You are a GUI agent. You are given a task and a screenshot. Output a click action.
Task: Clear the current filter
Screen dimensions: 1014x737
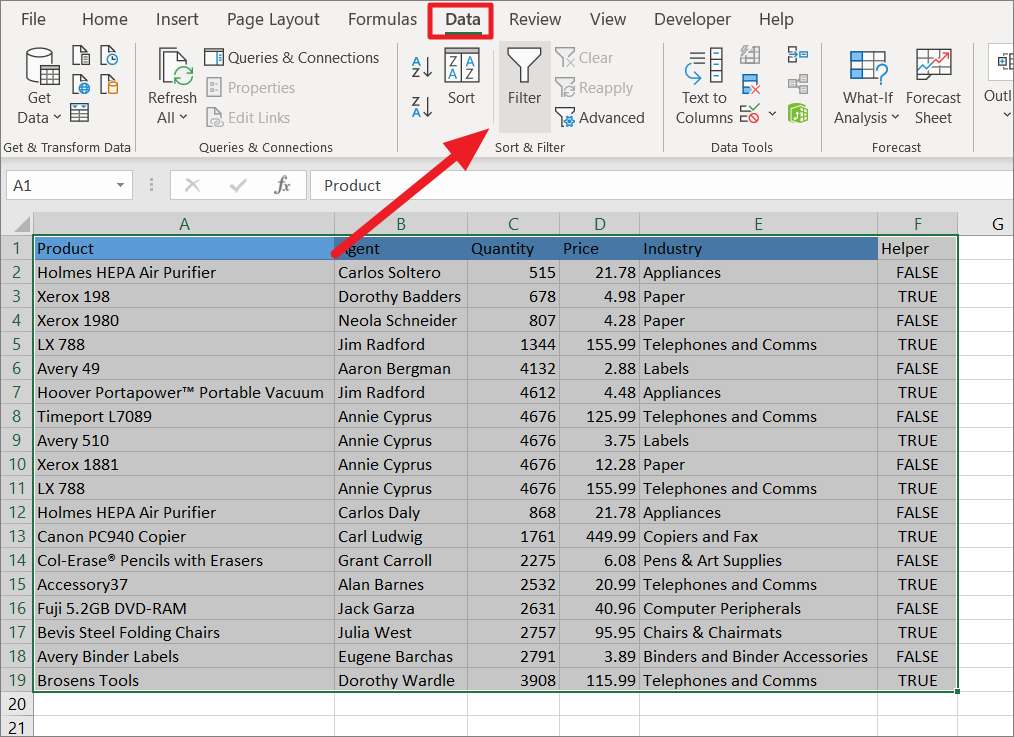(583, 58)
